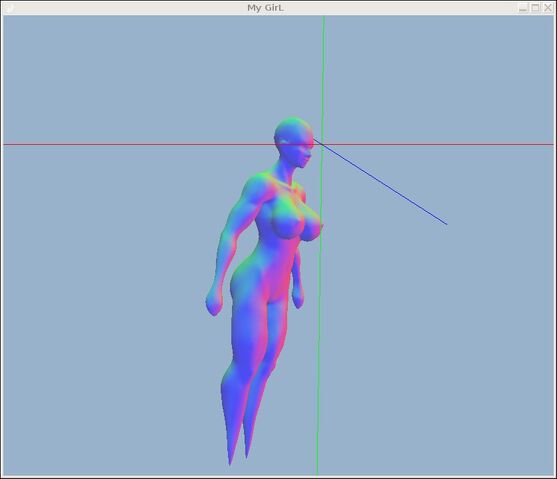Minimize the My GirL window

pyautogui.click(x=523, y=8)
